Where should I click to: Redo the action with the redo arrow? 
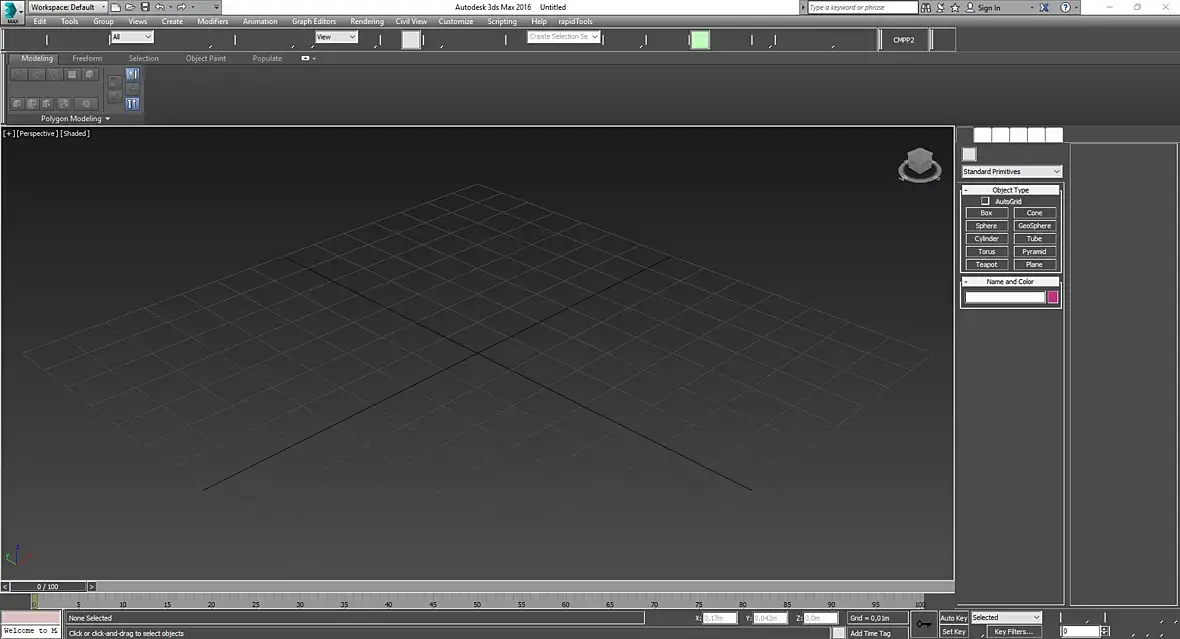tap(181, 7)
